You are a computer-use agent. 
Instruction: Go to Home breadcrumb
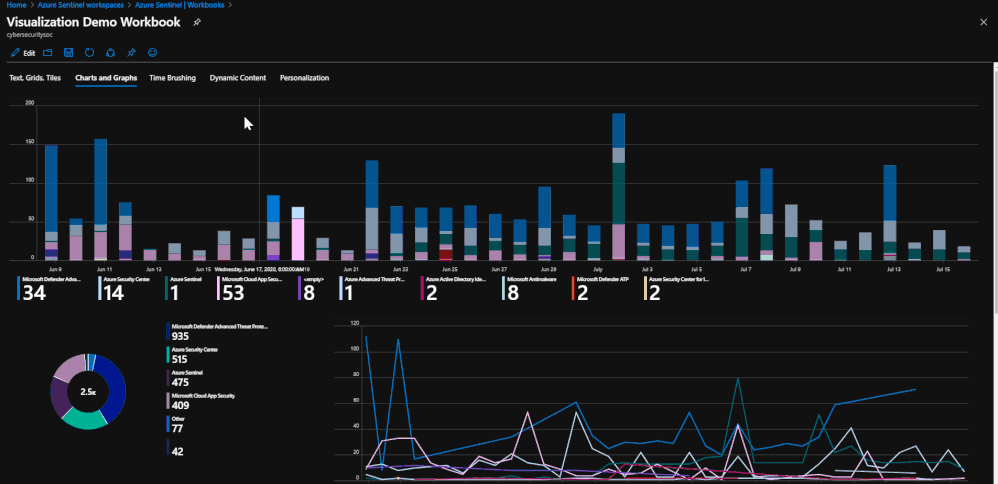point(16,4)
